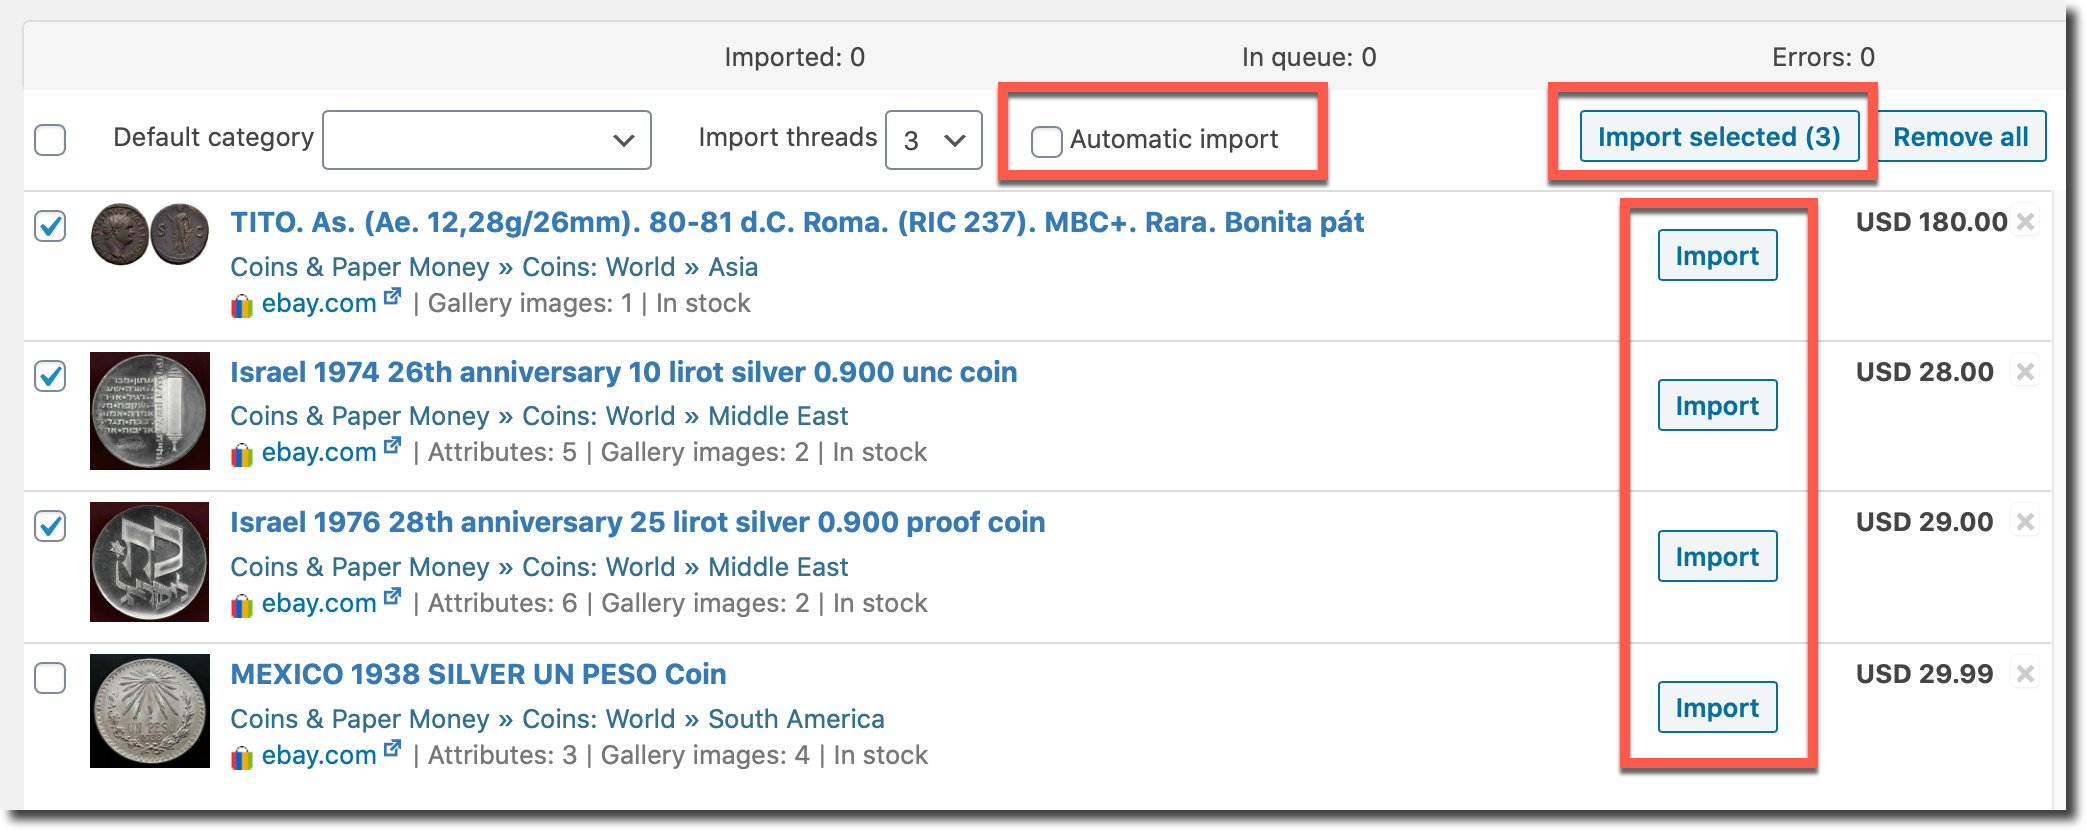Open external link icon for Israel 1974 coin
The height and width of the screenshot is (830, 2086).
[x=392, y=446]
